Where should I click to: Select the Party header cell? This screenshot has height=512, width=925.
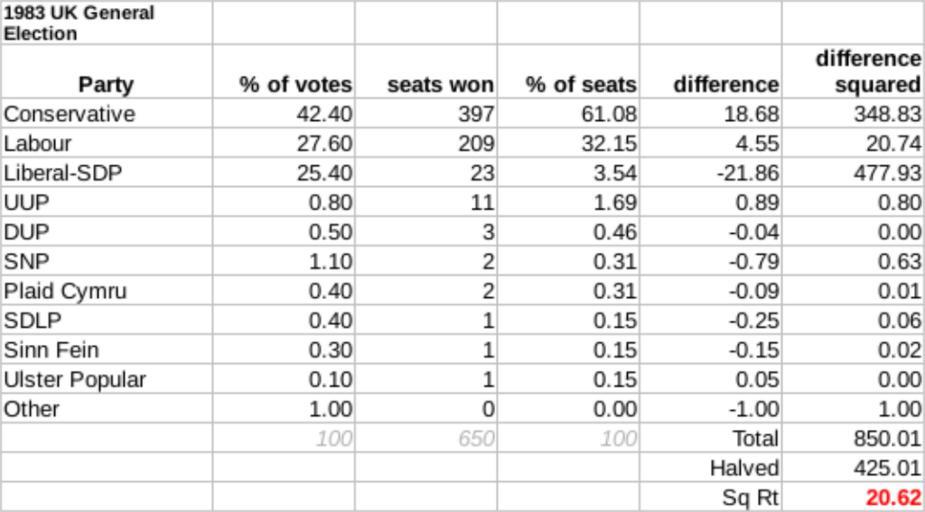106,84
